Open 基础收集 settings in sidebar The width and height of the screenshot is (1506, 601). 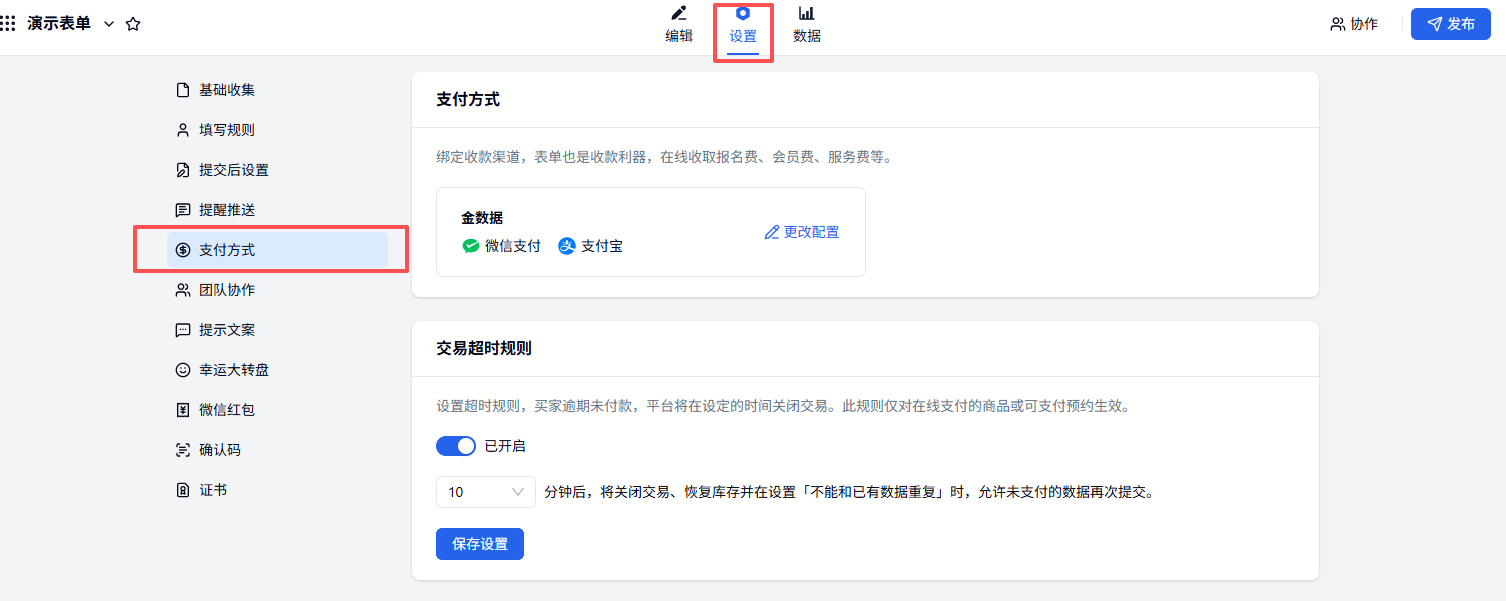click(x=226, y=90)
